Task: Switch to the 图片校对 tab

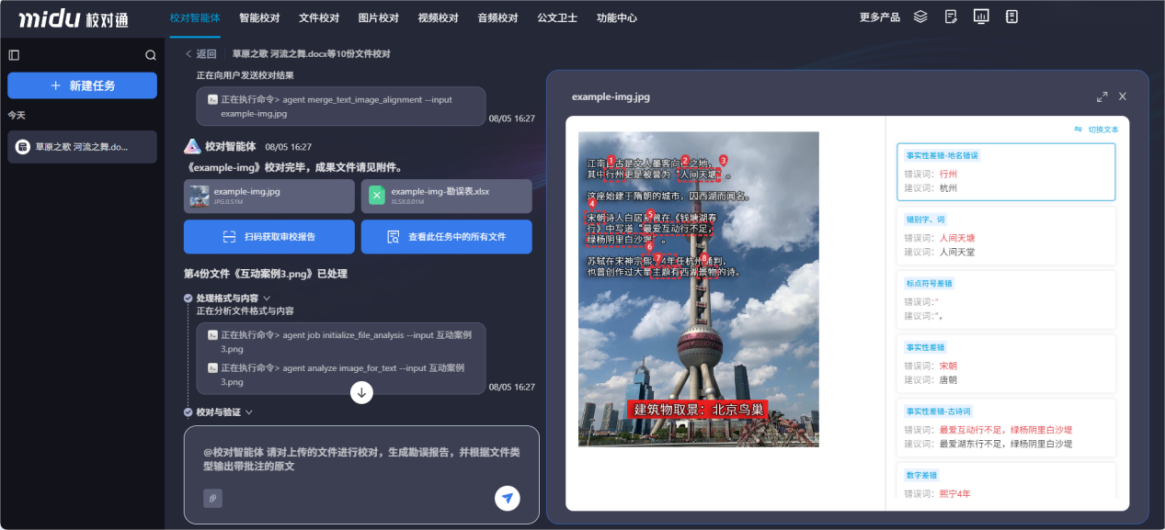Action: coord(378,18)
